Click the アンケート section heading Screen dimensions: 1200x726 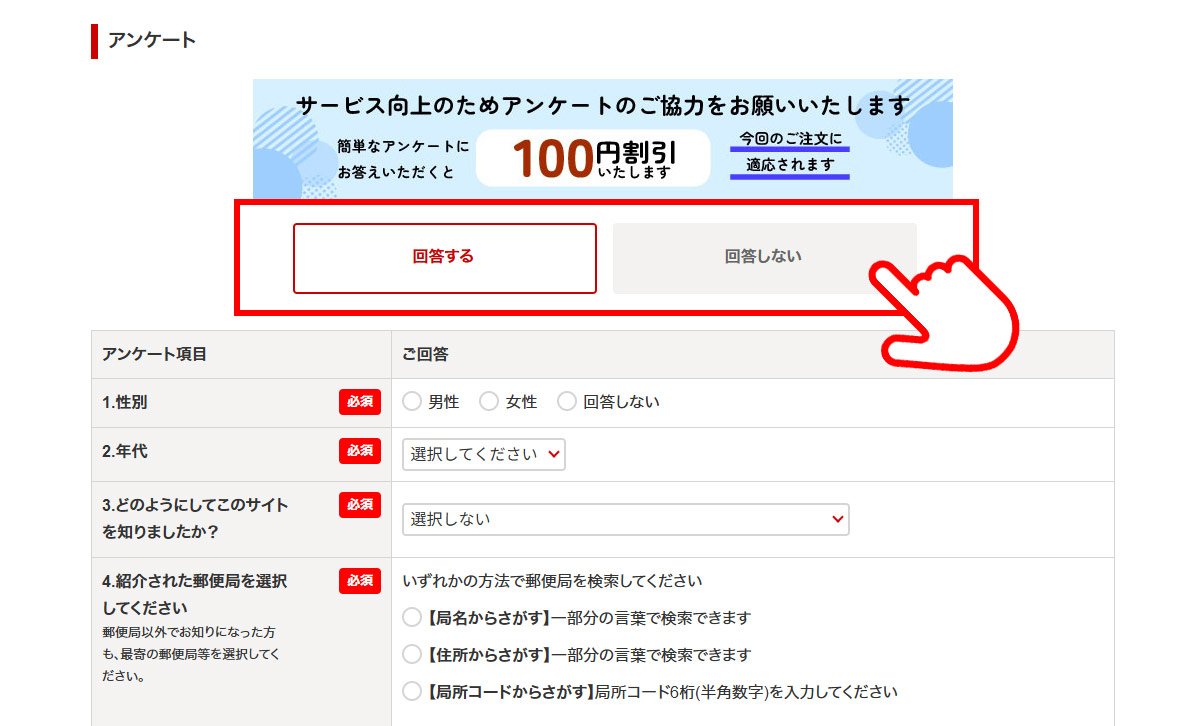click(152, 41)
